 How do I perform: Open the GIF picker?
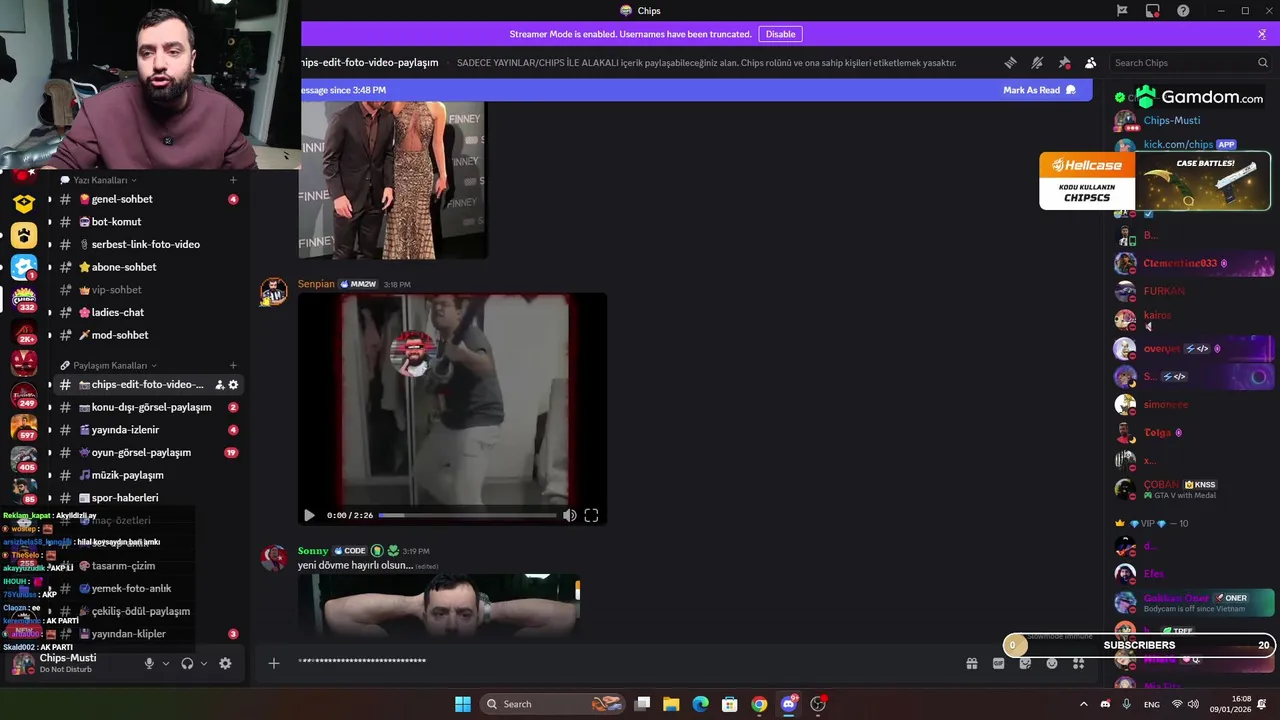[998, 663]
